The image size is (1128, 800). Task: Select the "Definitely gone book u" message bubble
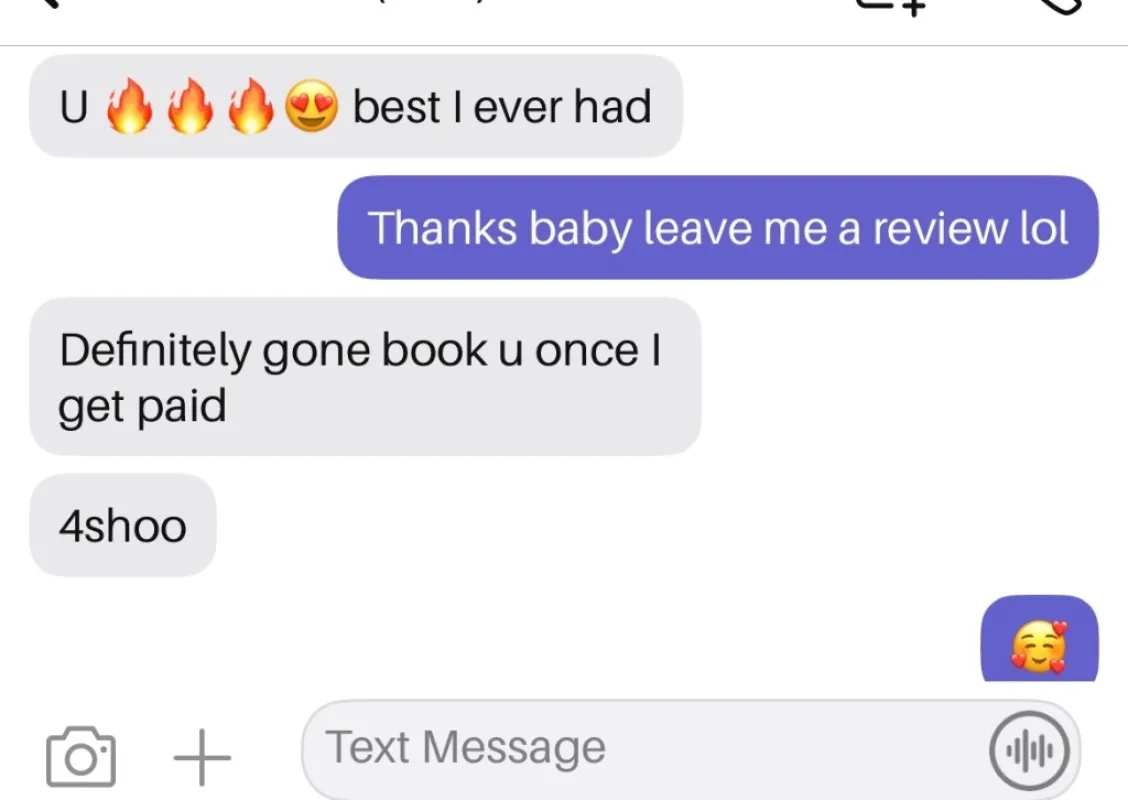click(x=365, y=376)
